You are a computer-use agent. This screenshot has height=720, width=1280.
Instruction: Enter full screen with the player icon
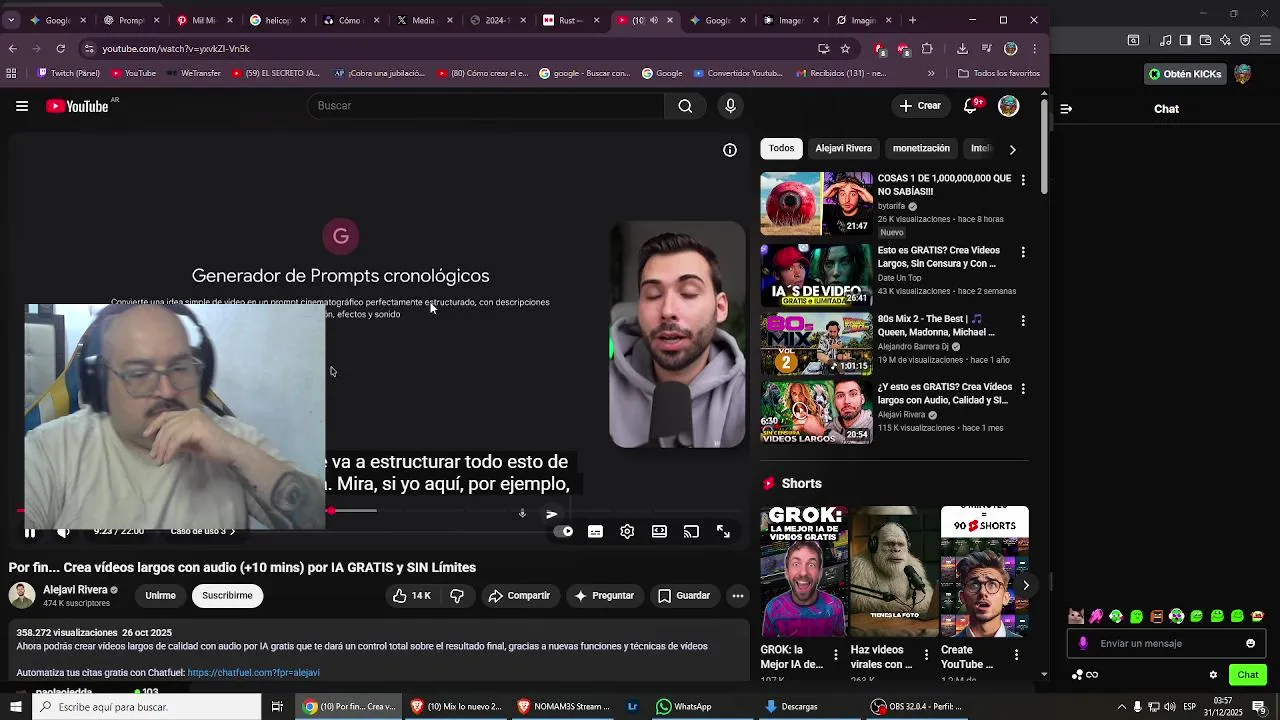coord(723,532)
